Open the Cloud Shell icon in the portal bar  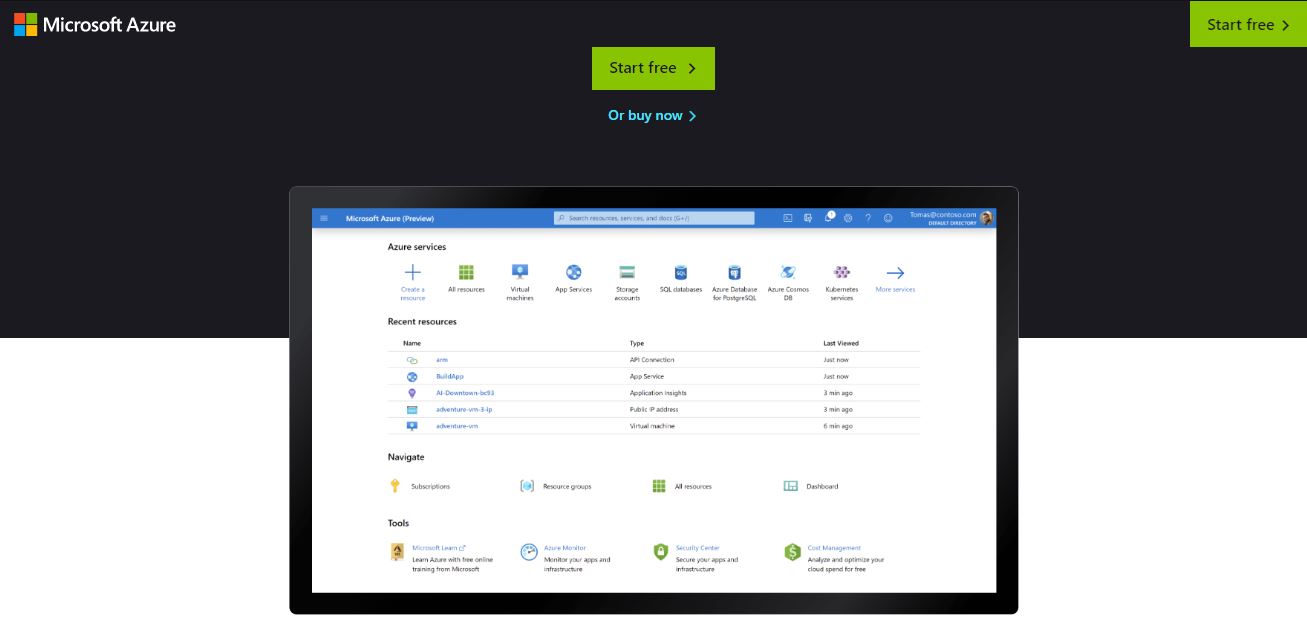[788, 218]
